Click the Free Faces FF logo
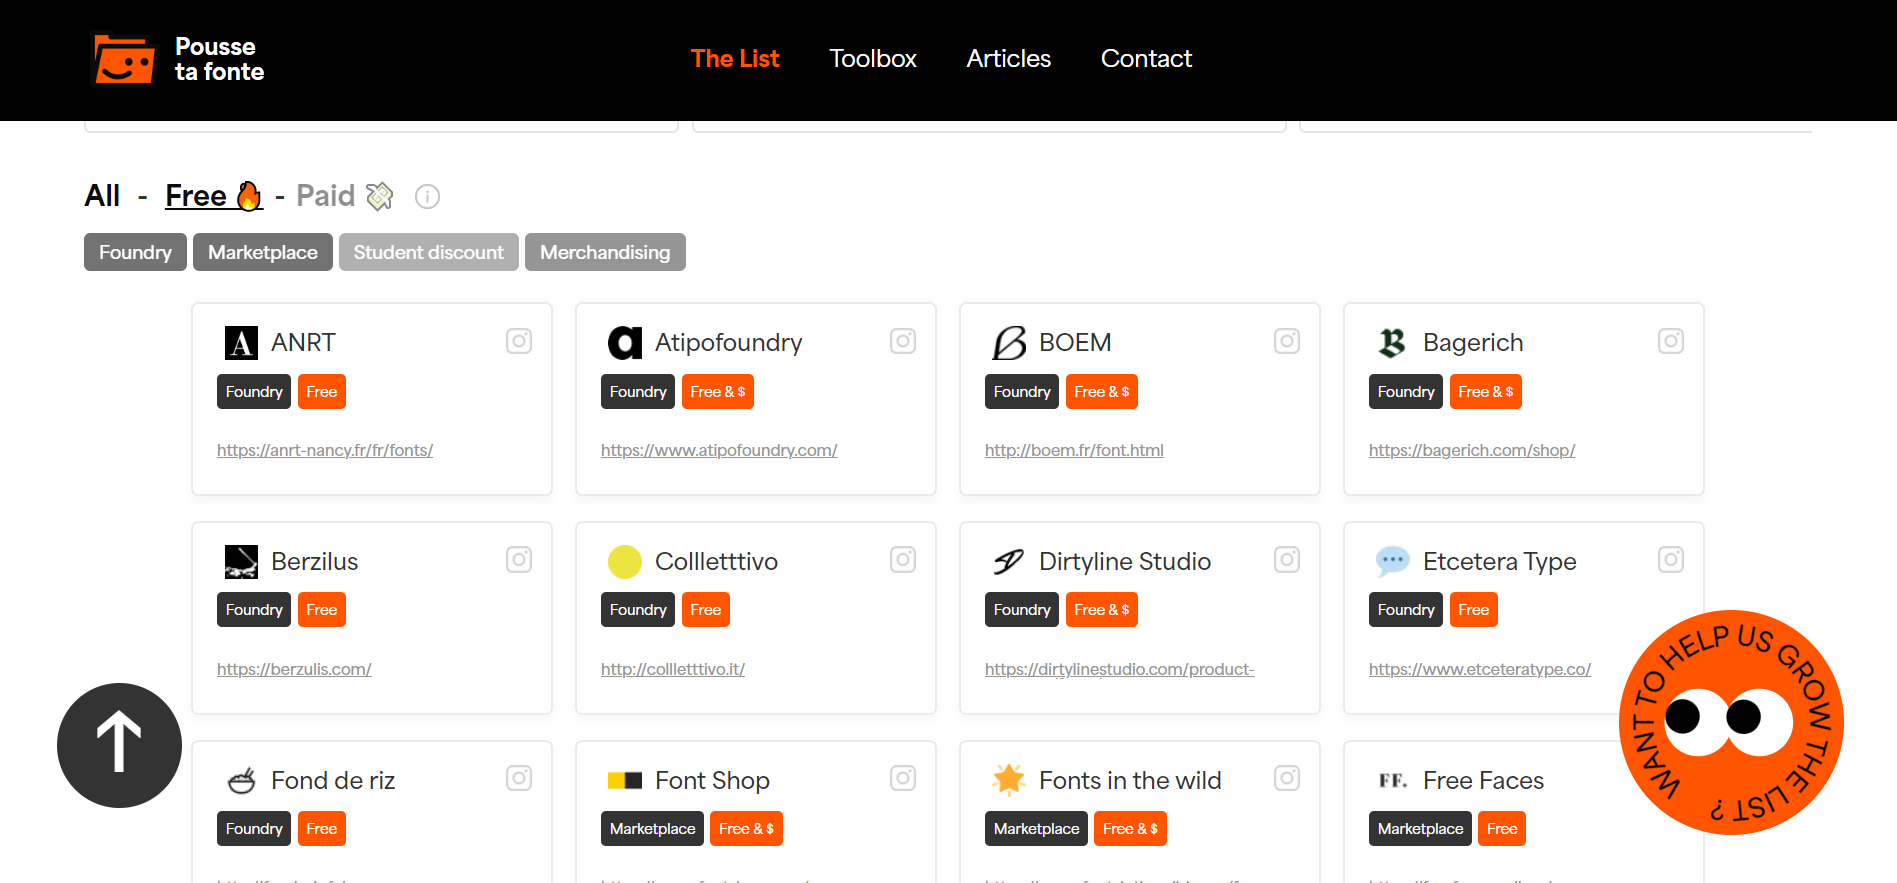Screen dimensions: 1897x883 1393,780
